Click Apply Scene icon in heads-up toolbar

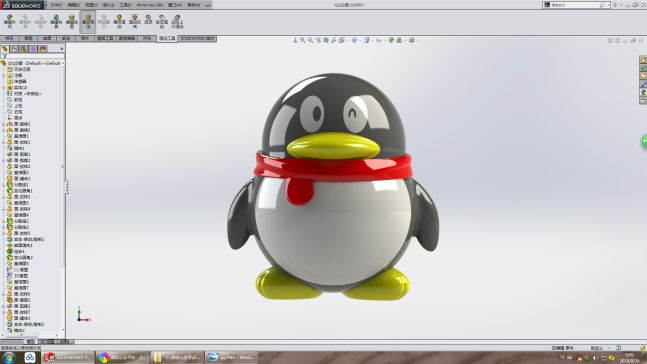pyautogui.click(x=399, y=40)
